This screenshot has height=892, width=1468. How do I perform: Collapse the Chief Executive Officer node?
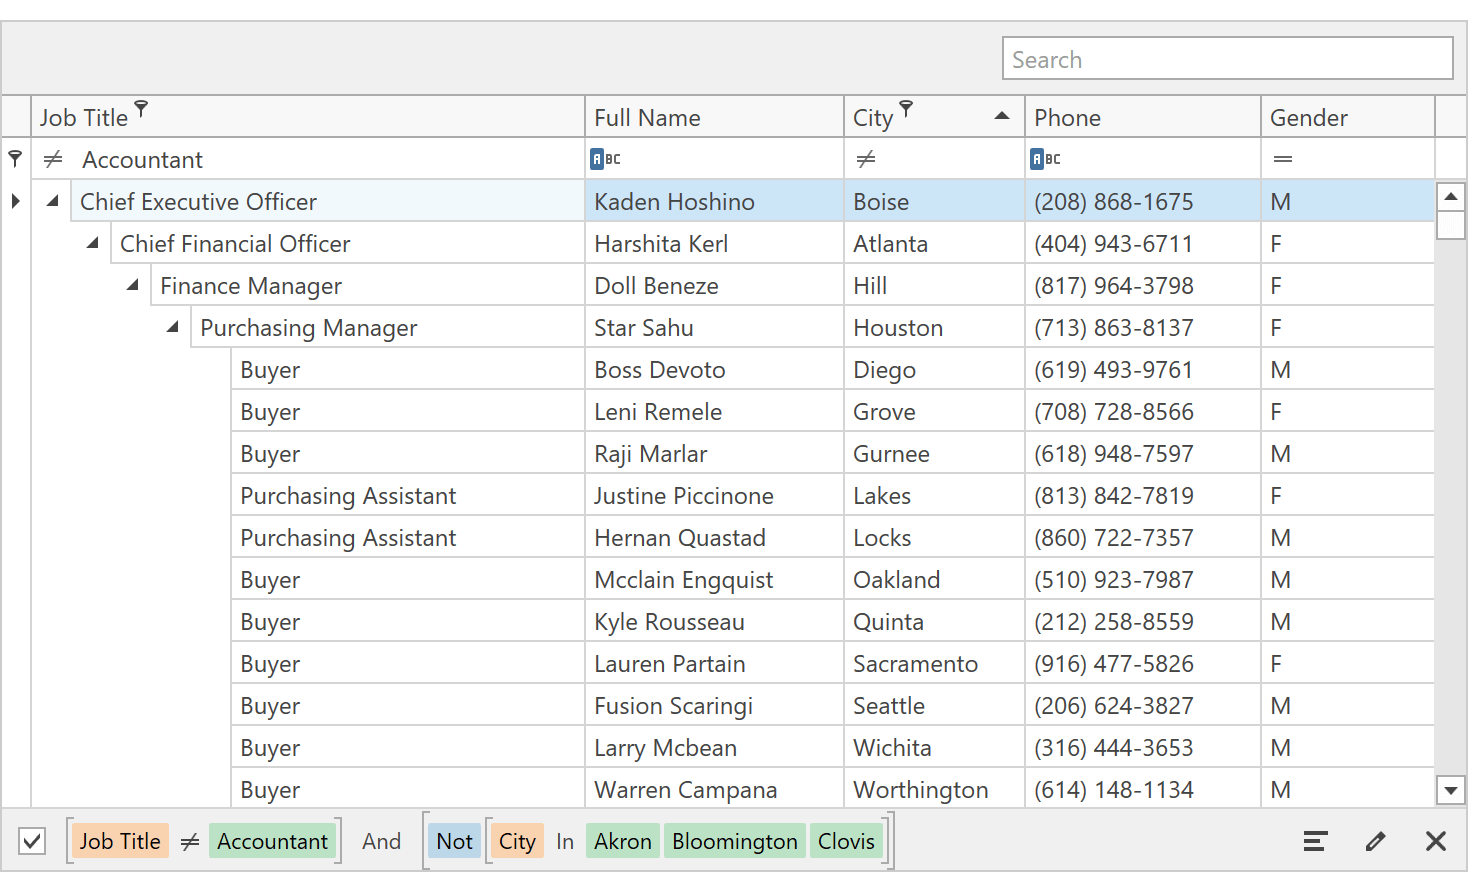pos(52,200)
